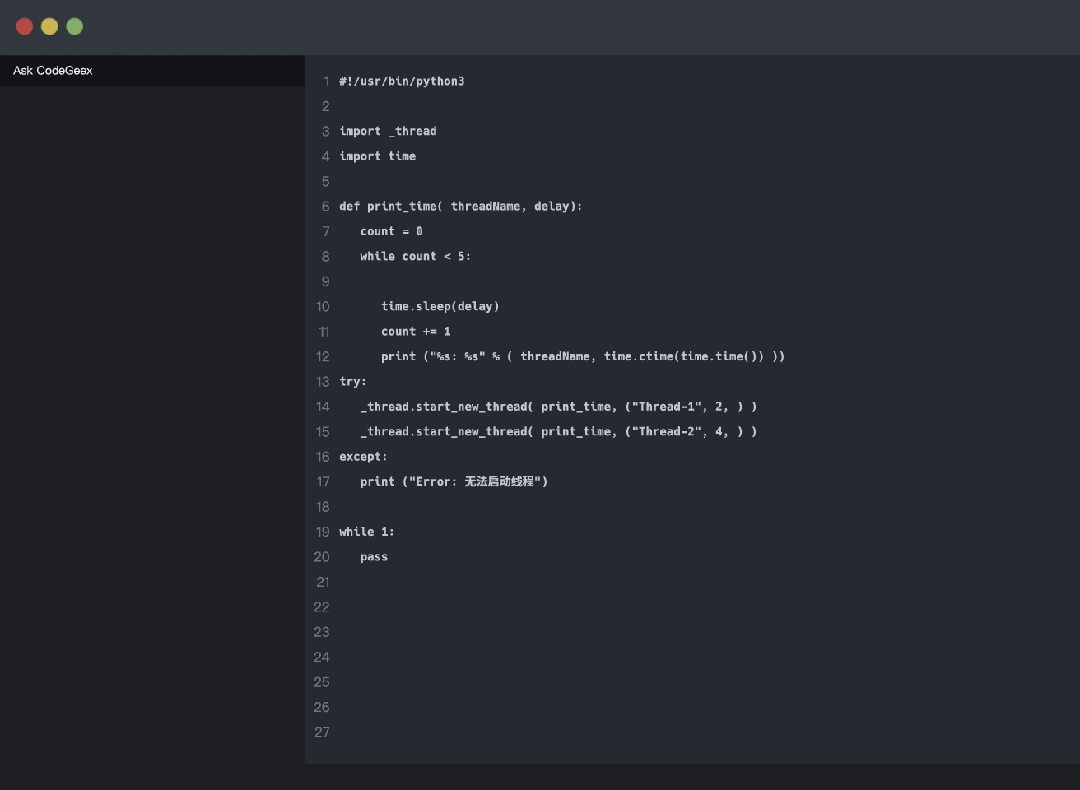Click the 'while 1:' line

click(x=366, y=532)
